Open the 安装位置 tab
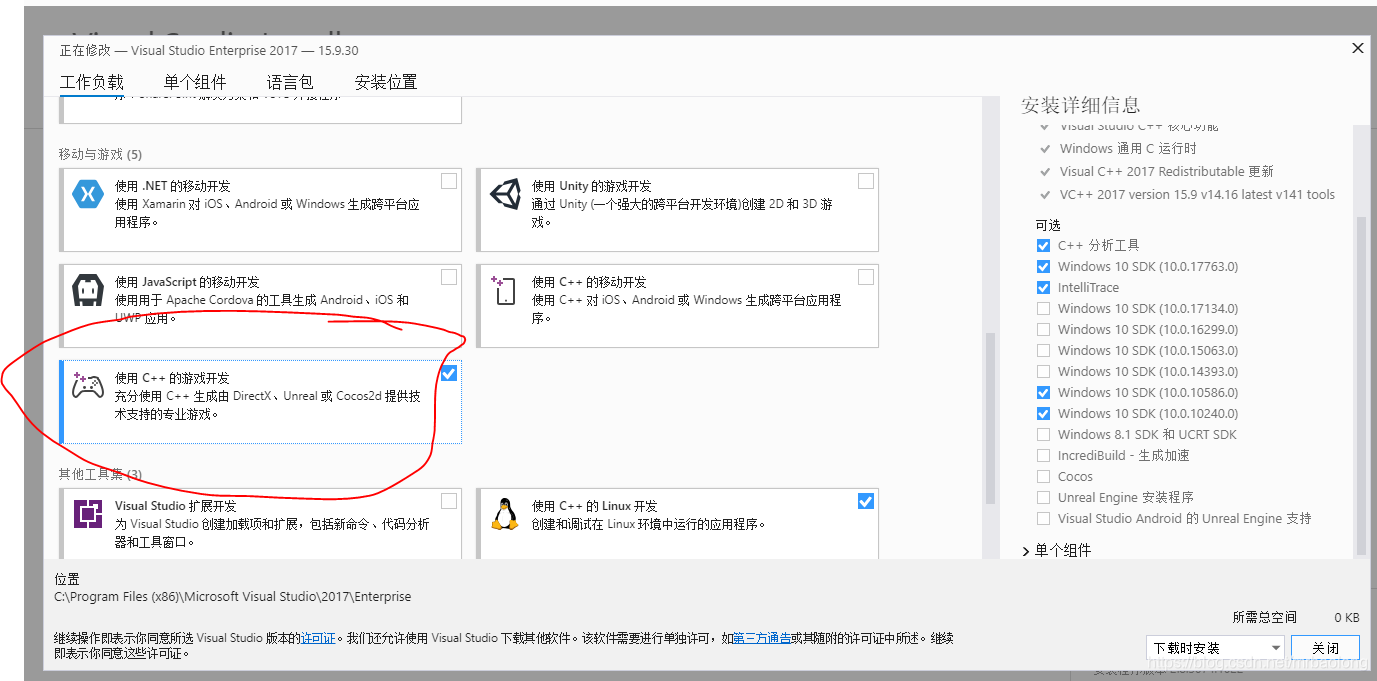Image resolution: width=1377 pixels, height=681 pixels. tap(385, 81)
